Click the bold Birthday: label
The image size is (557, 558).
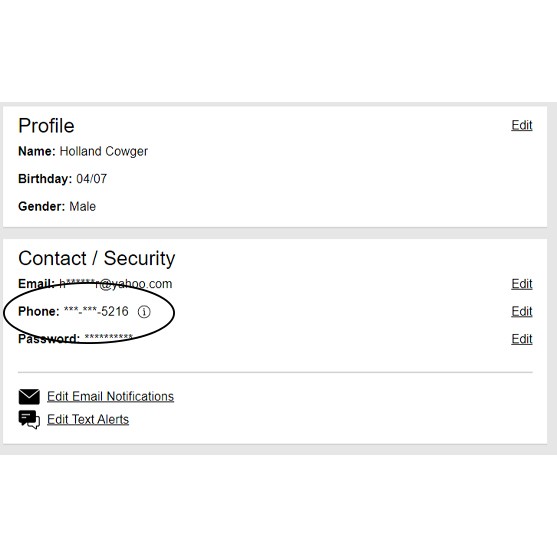(45, 179)
